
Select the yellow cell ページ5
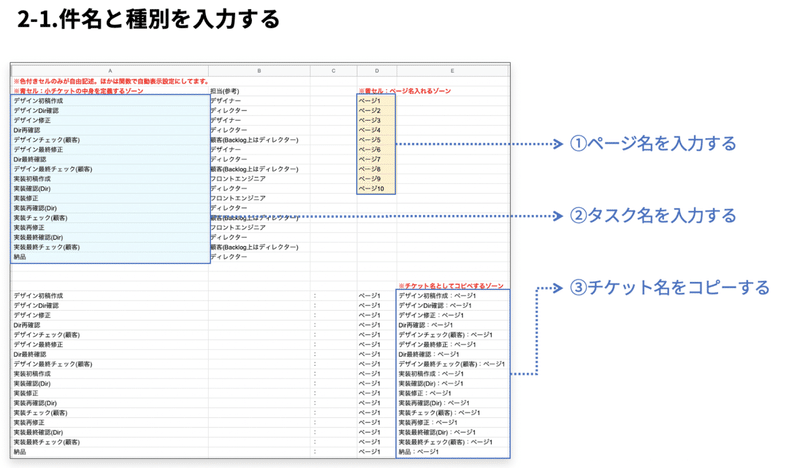pos(376,140)
